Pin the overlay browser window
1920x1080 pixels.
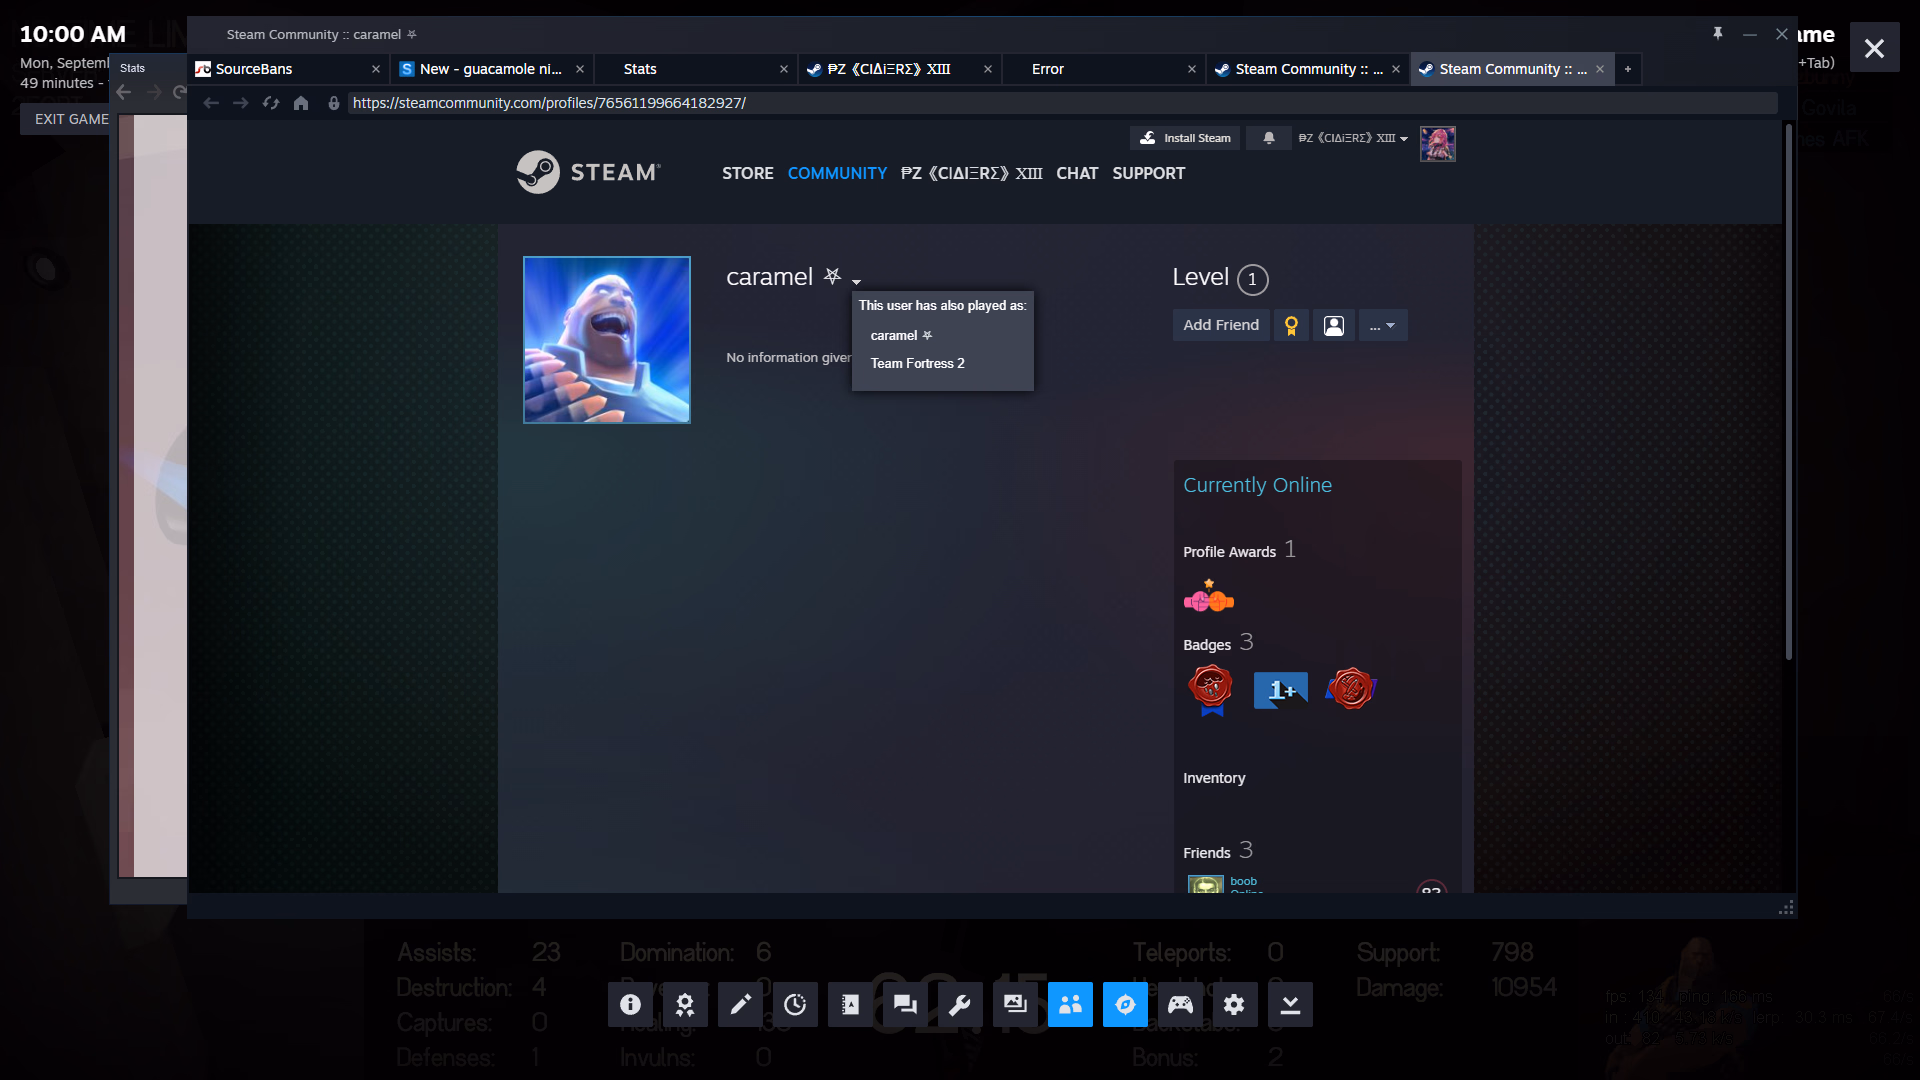(x=1718, y=34)
